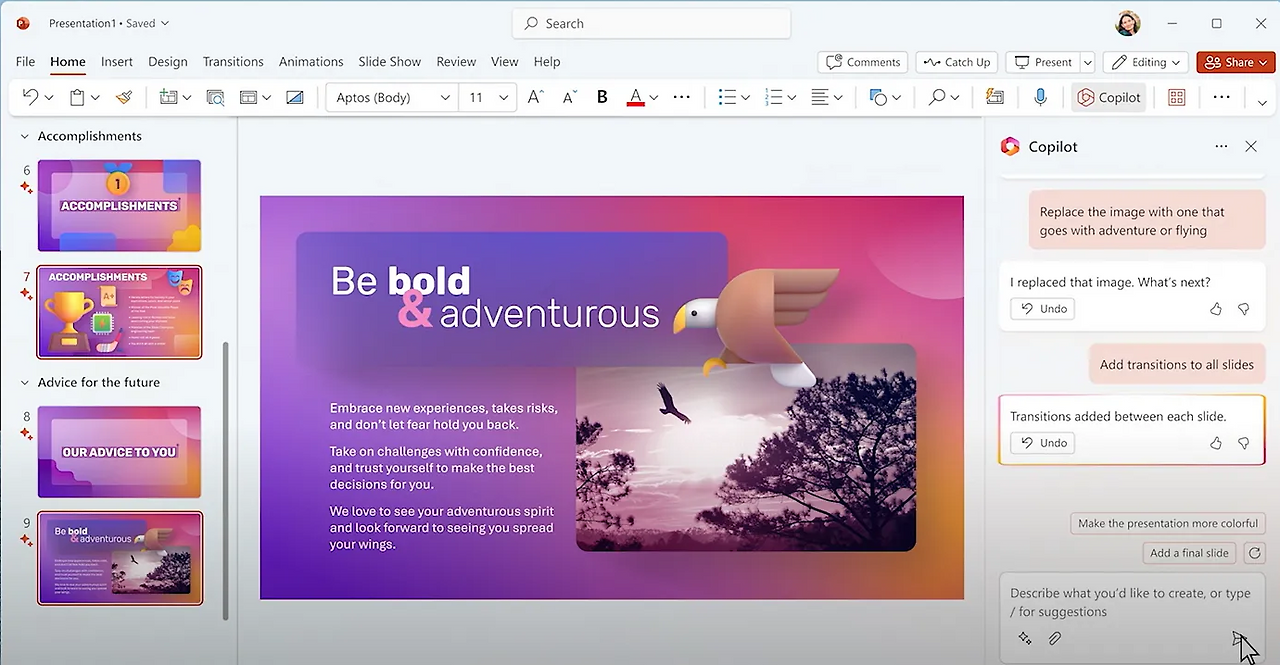
Task: Give a thumbs down to the image replacement response
Action: tap(1243, 310)
